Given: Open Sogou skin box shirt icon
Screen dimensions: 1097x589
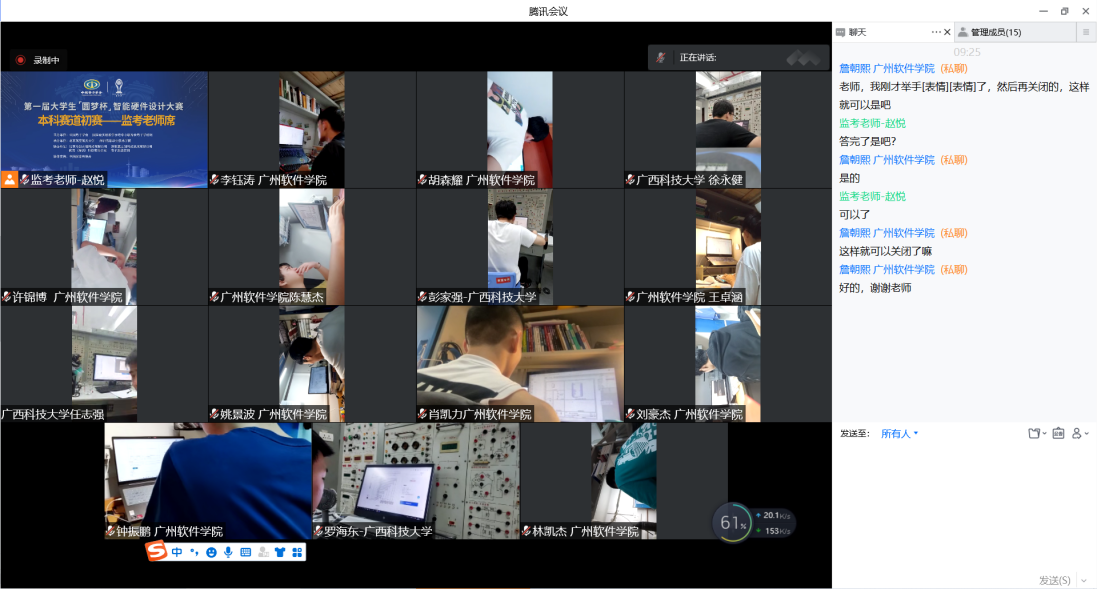Looking at the screenshot, I should tap(280, 553).
